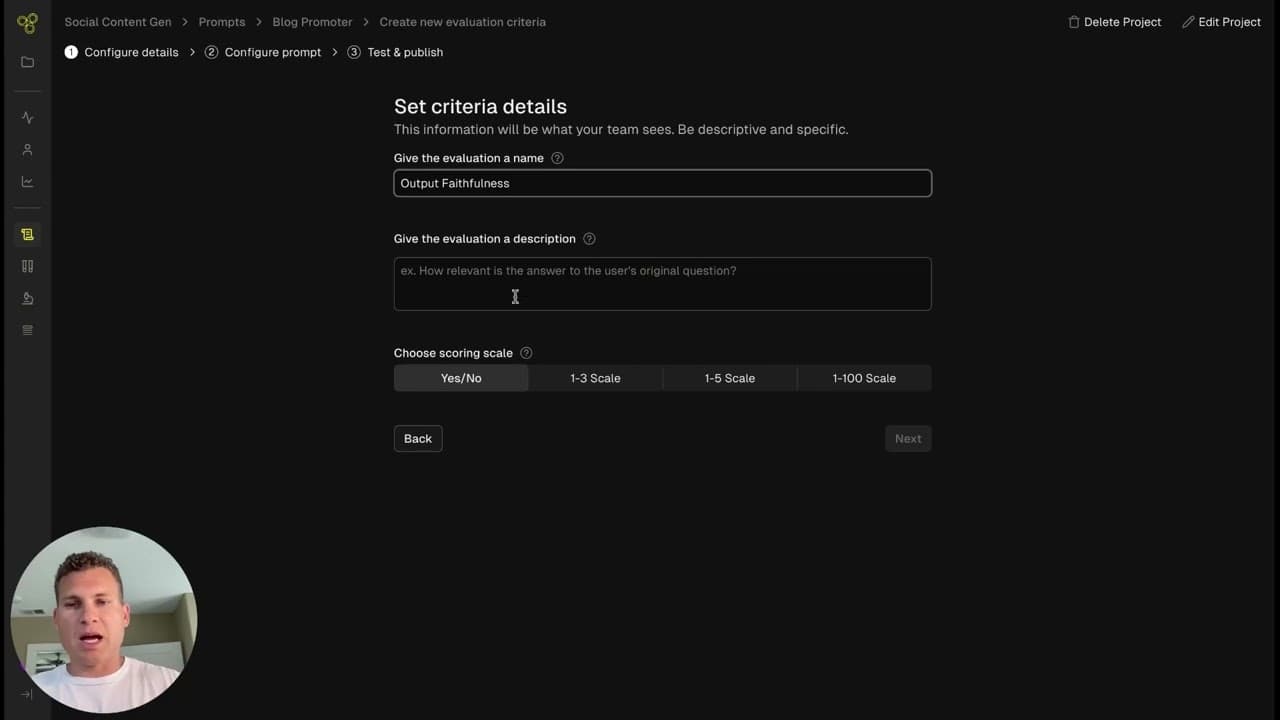Click the evaluation description text field

point(662,284)
